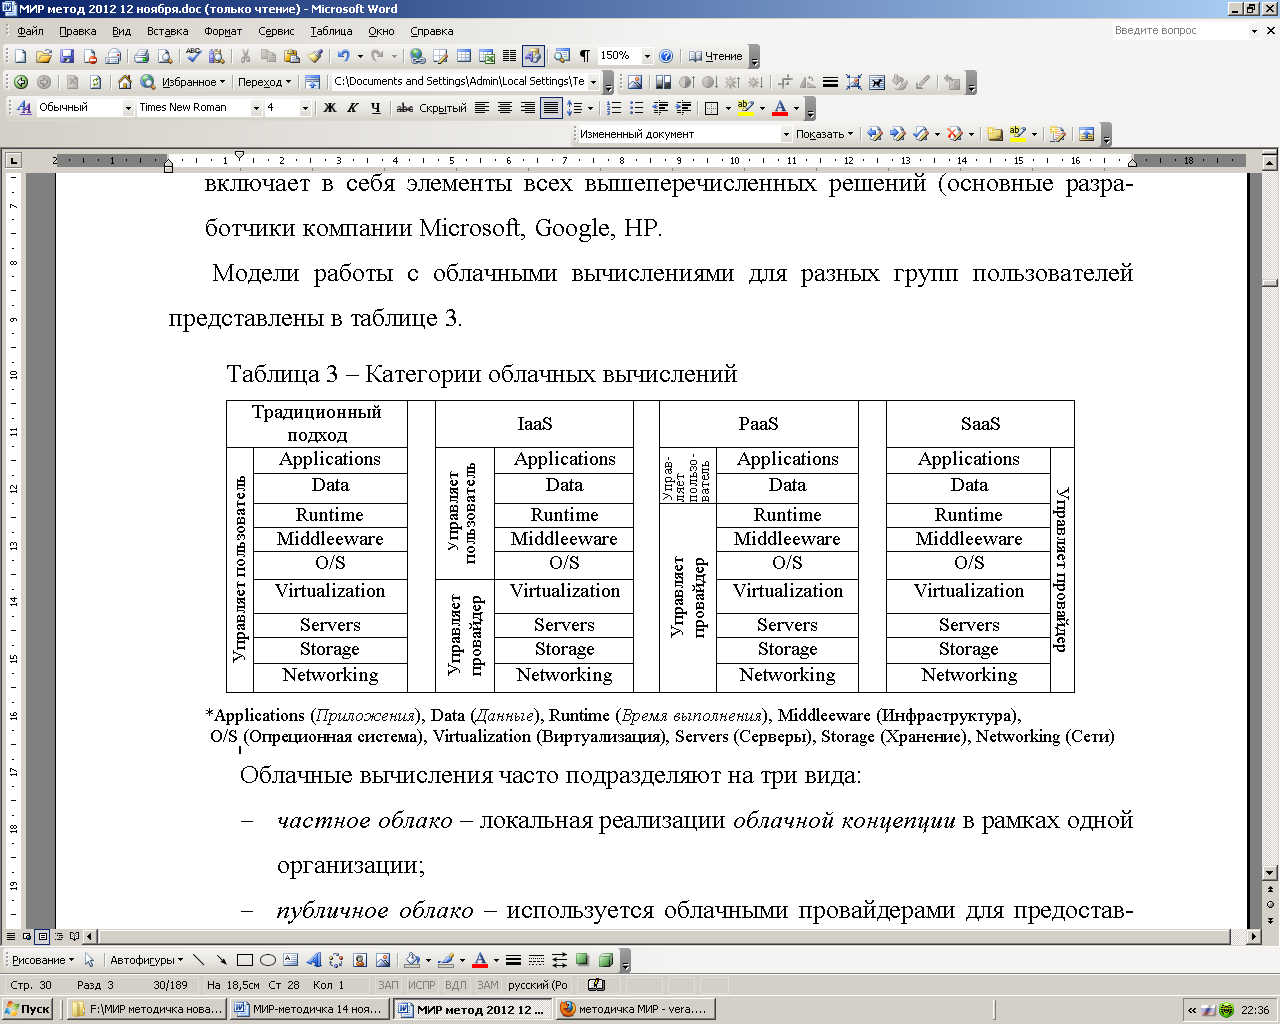1280x1024 pixels.
Task: Open Microsoft Word Help question icon
Action: (x=666, y=57)
